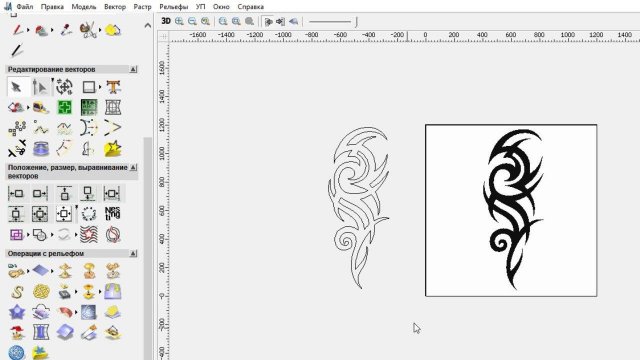Select the arrow vector selection tool

tap(17, 87)
